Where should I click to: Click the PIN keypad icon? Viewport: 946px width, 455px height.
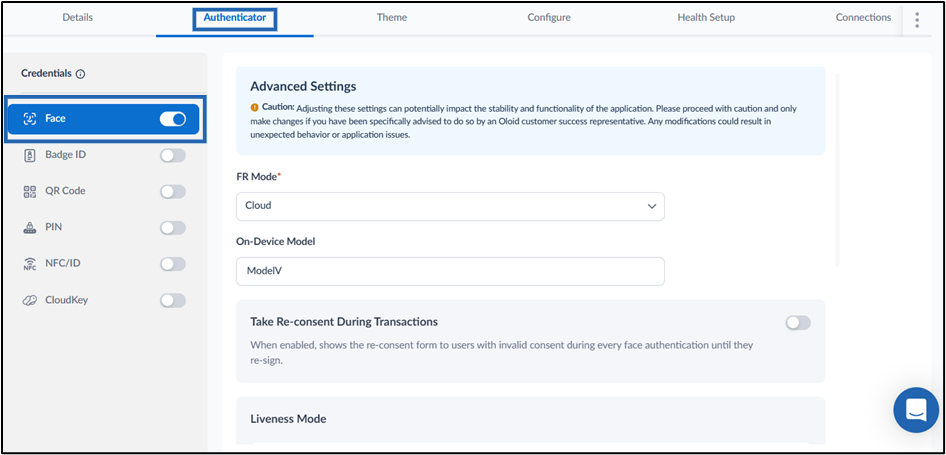tap(30, 228)
